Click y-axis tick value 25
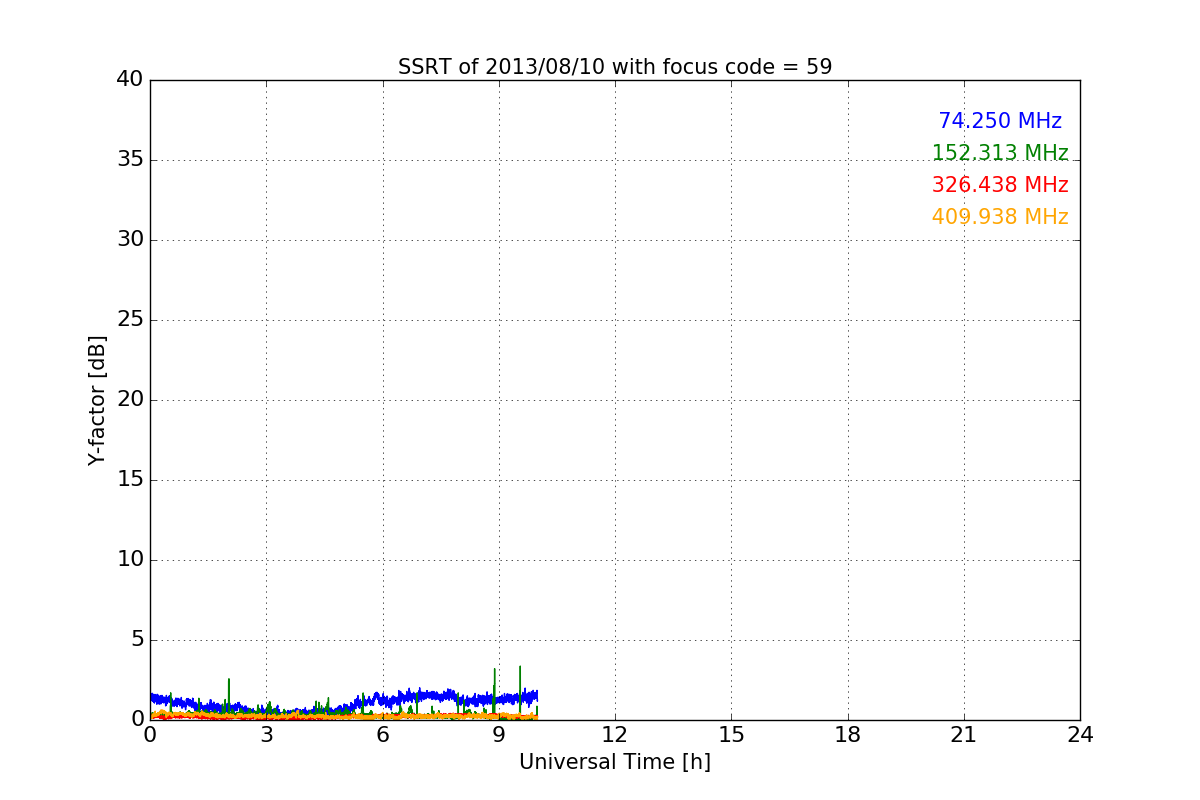The width and height of the screenshot is (1200, 800). [x=130, y=320]
